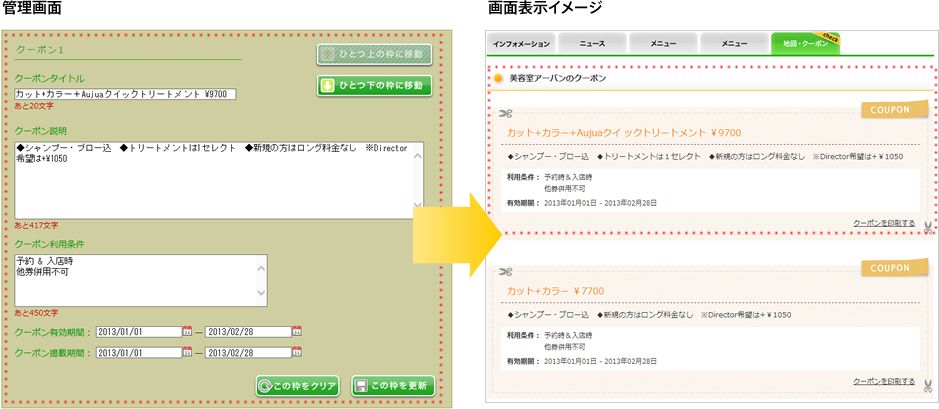Click the この枠をクリア button
Image resolution: width=939 pixels, height=409 pixels.
(298, 386)
